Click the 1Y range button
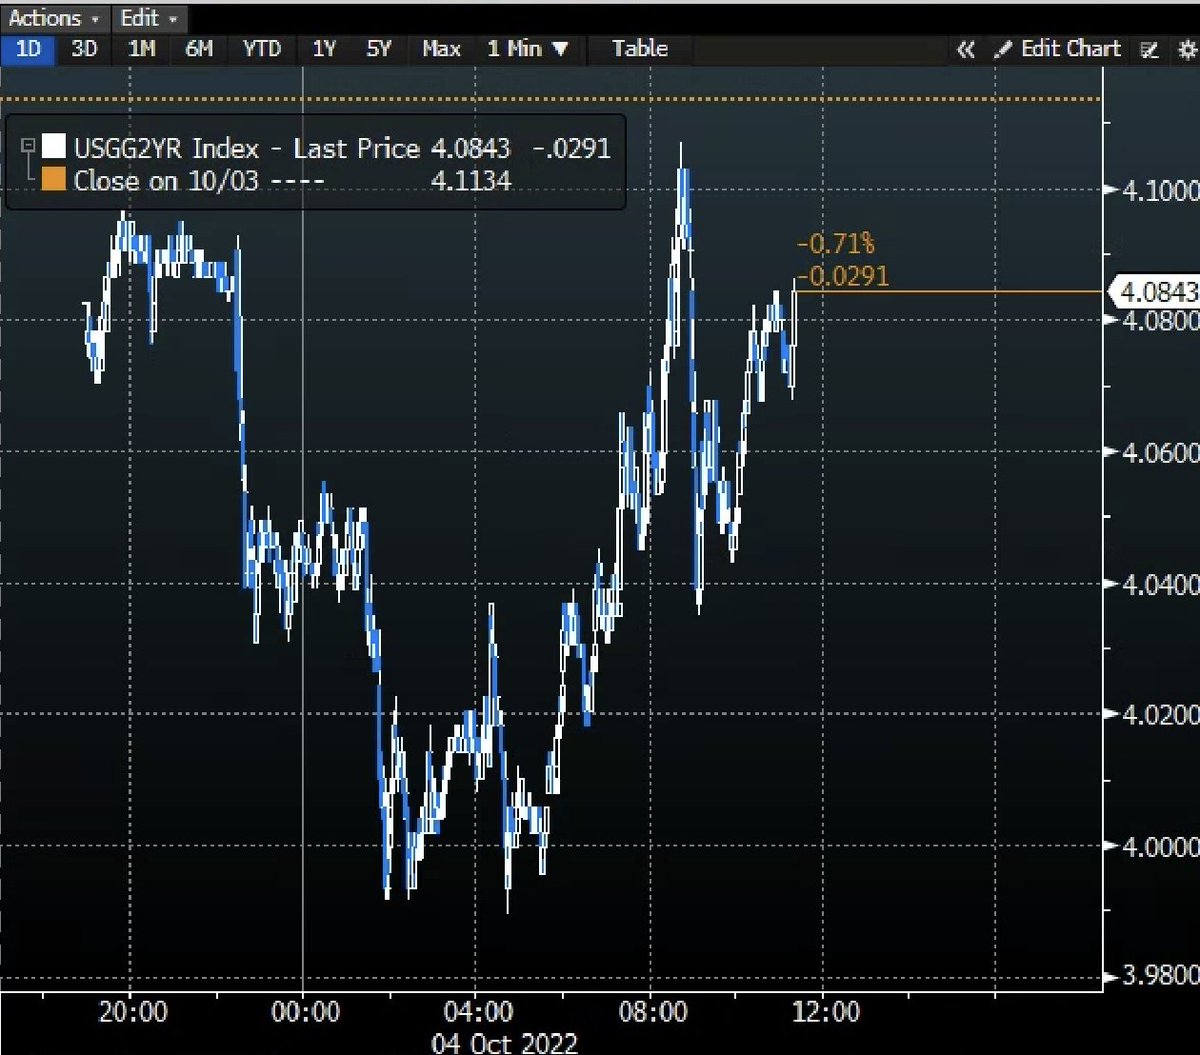Image resolution: width=1200 pixels, height=1055 pixels. click(x=322, y=48)
